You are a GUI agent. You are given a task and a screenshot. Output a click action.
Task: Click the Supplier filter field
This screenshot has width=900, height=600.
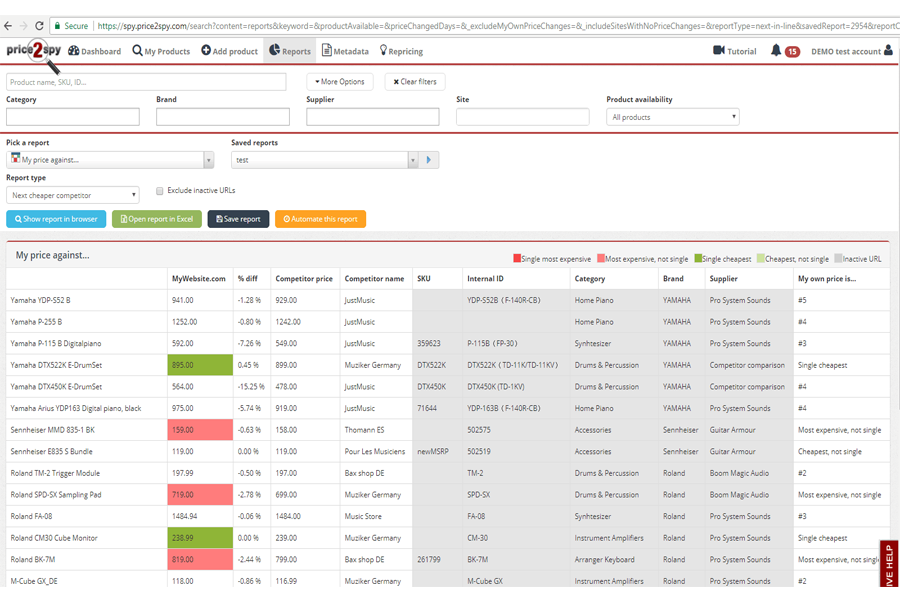coord(373,117)
